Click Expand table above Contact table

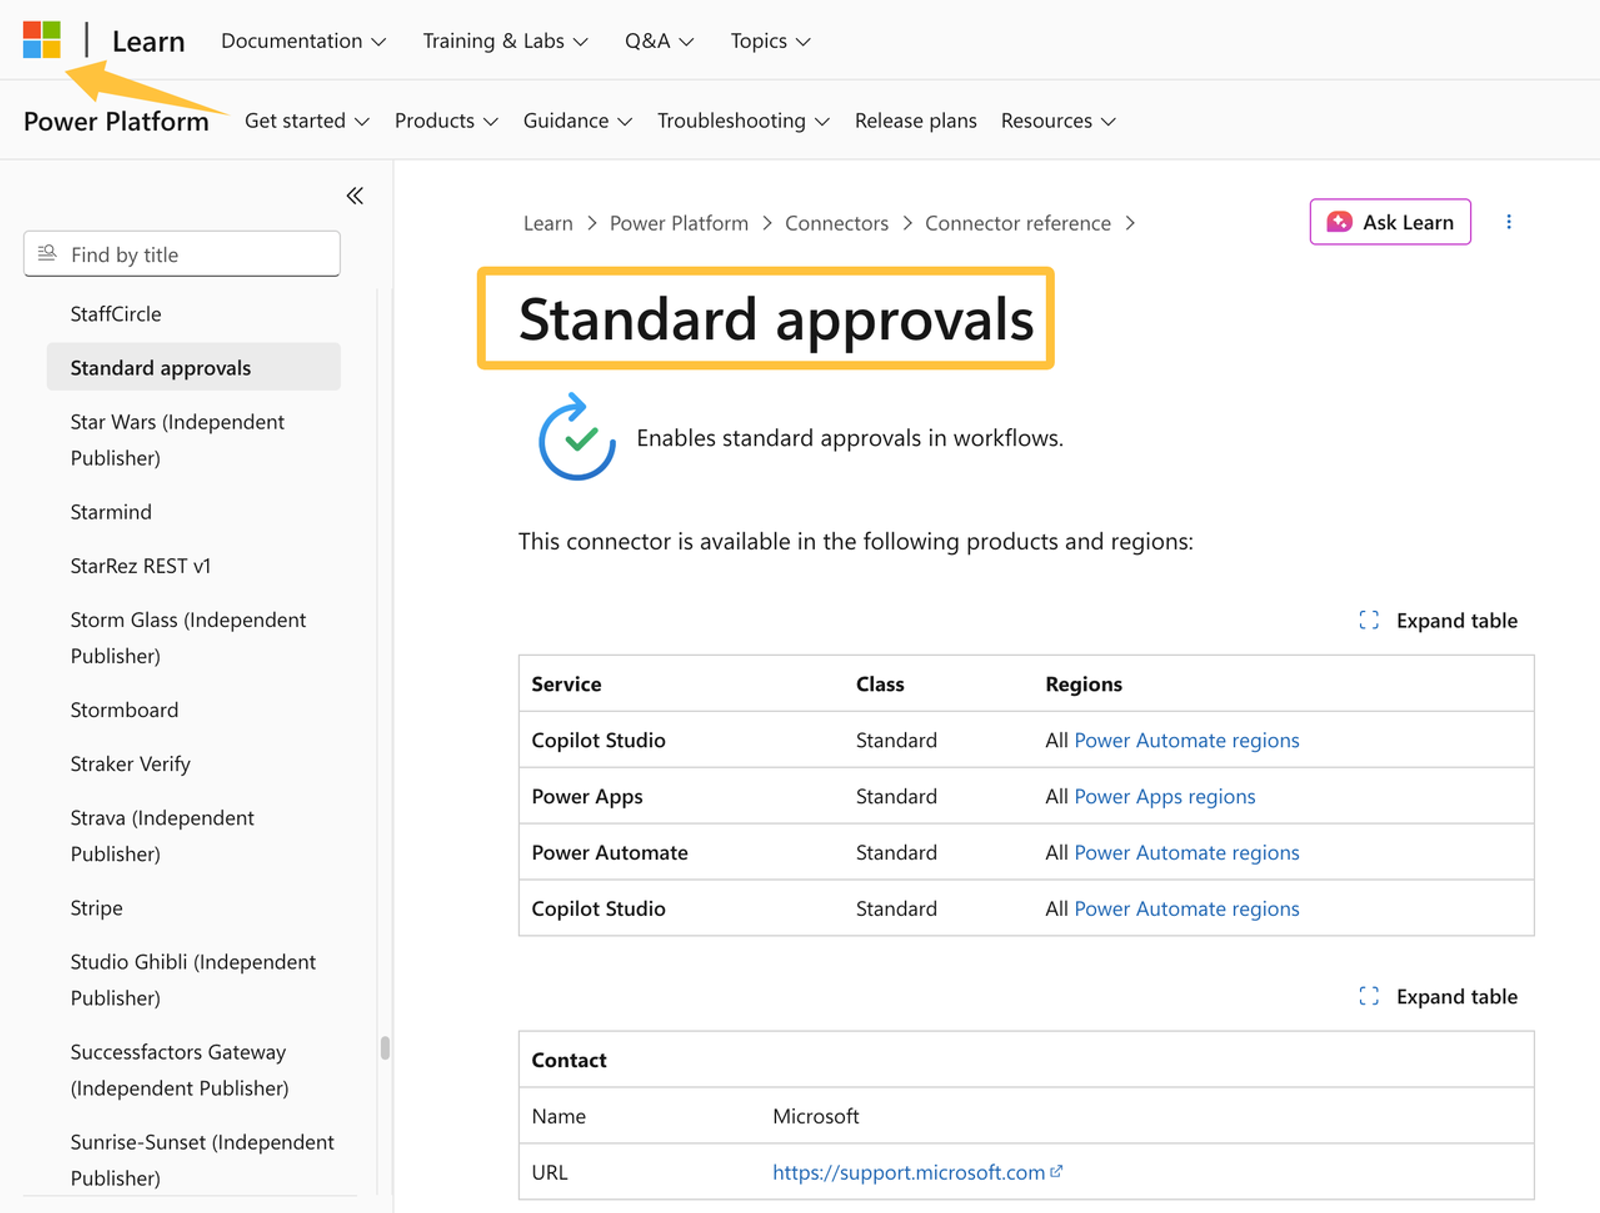point(1438,996)
